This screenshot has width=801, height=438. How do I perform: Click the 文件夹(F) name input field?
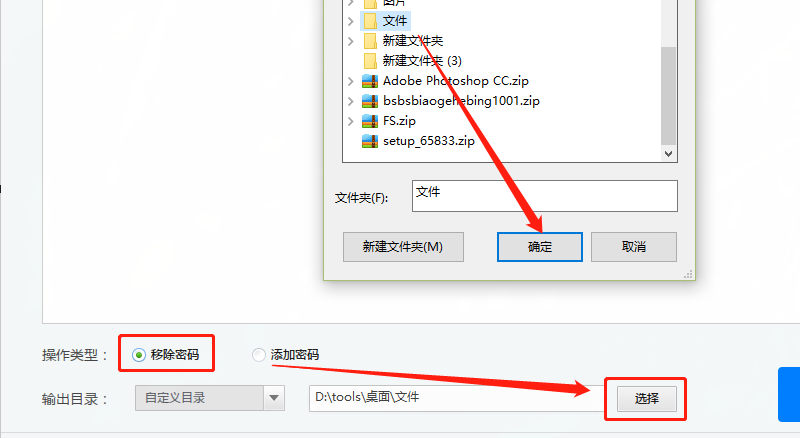click(x=545, y=196)
